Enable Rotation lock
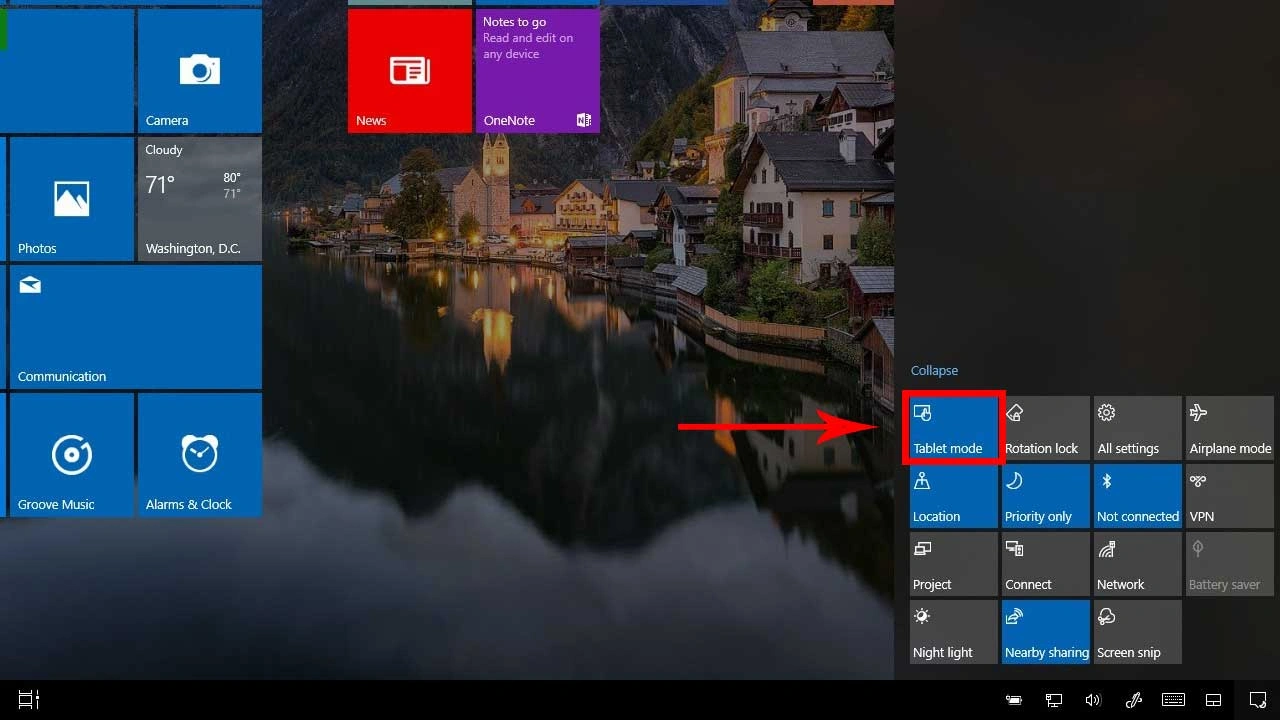The width and height of the screenshot is (1280, 720). pos(1045,427)
